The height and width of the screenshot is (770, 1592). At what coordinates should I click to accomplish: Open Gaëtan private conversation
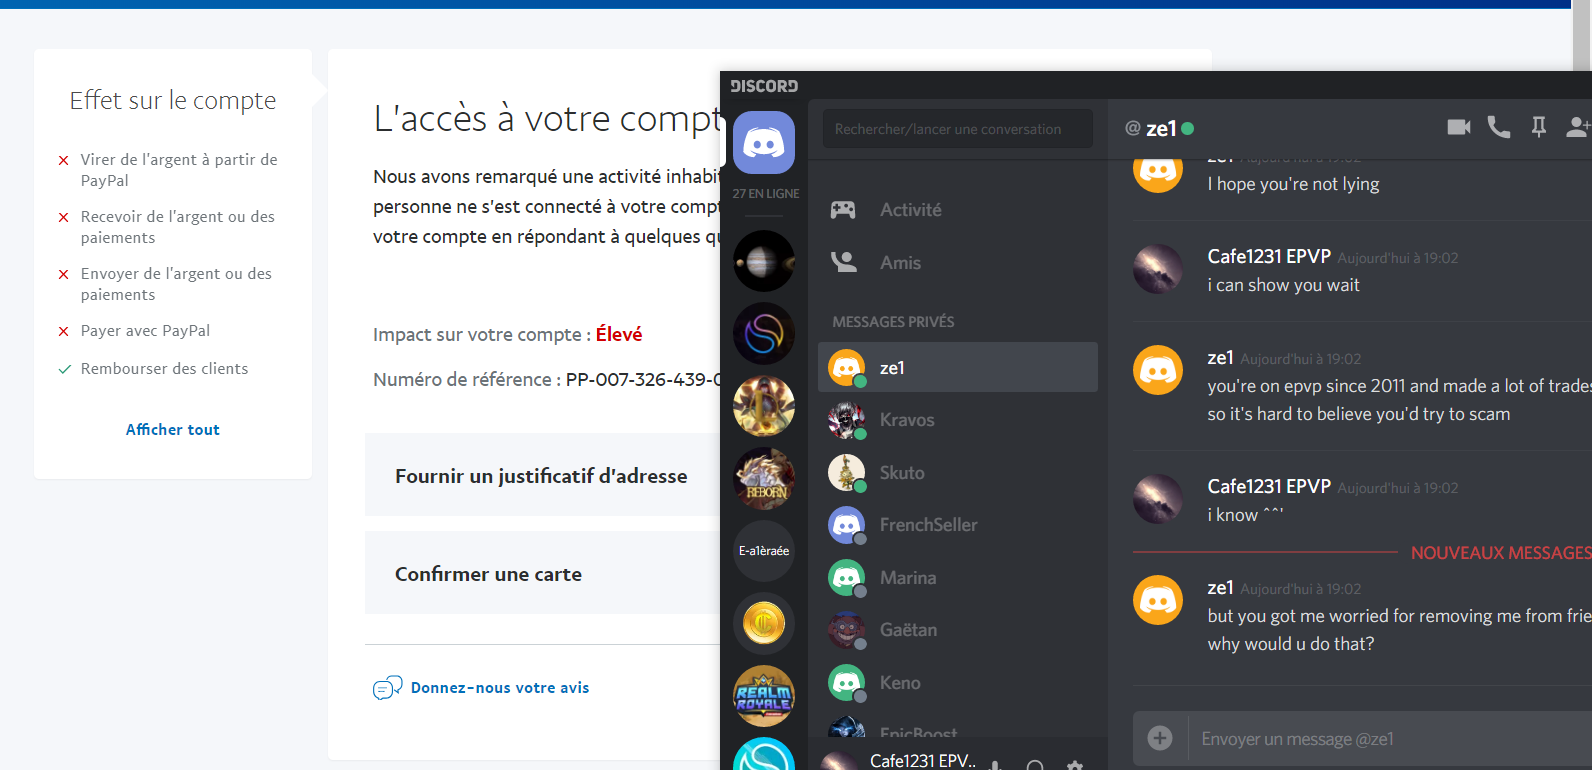(x=958, y=630)
